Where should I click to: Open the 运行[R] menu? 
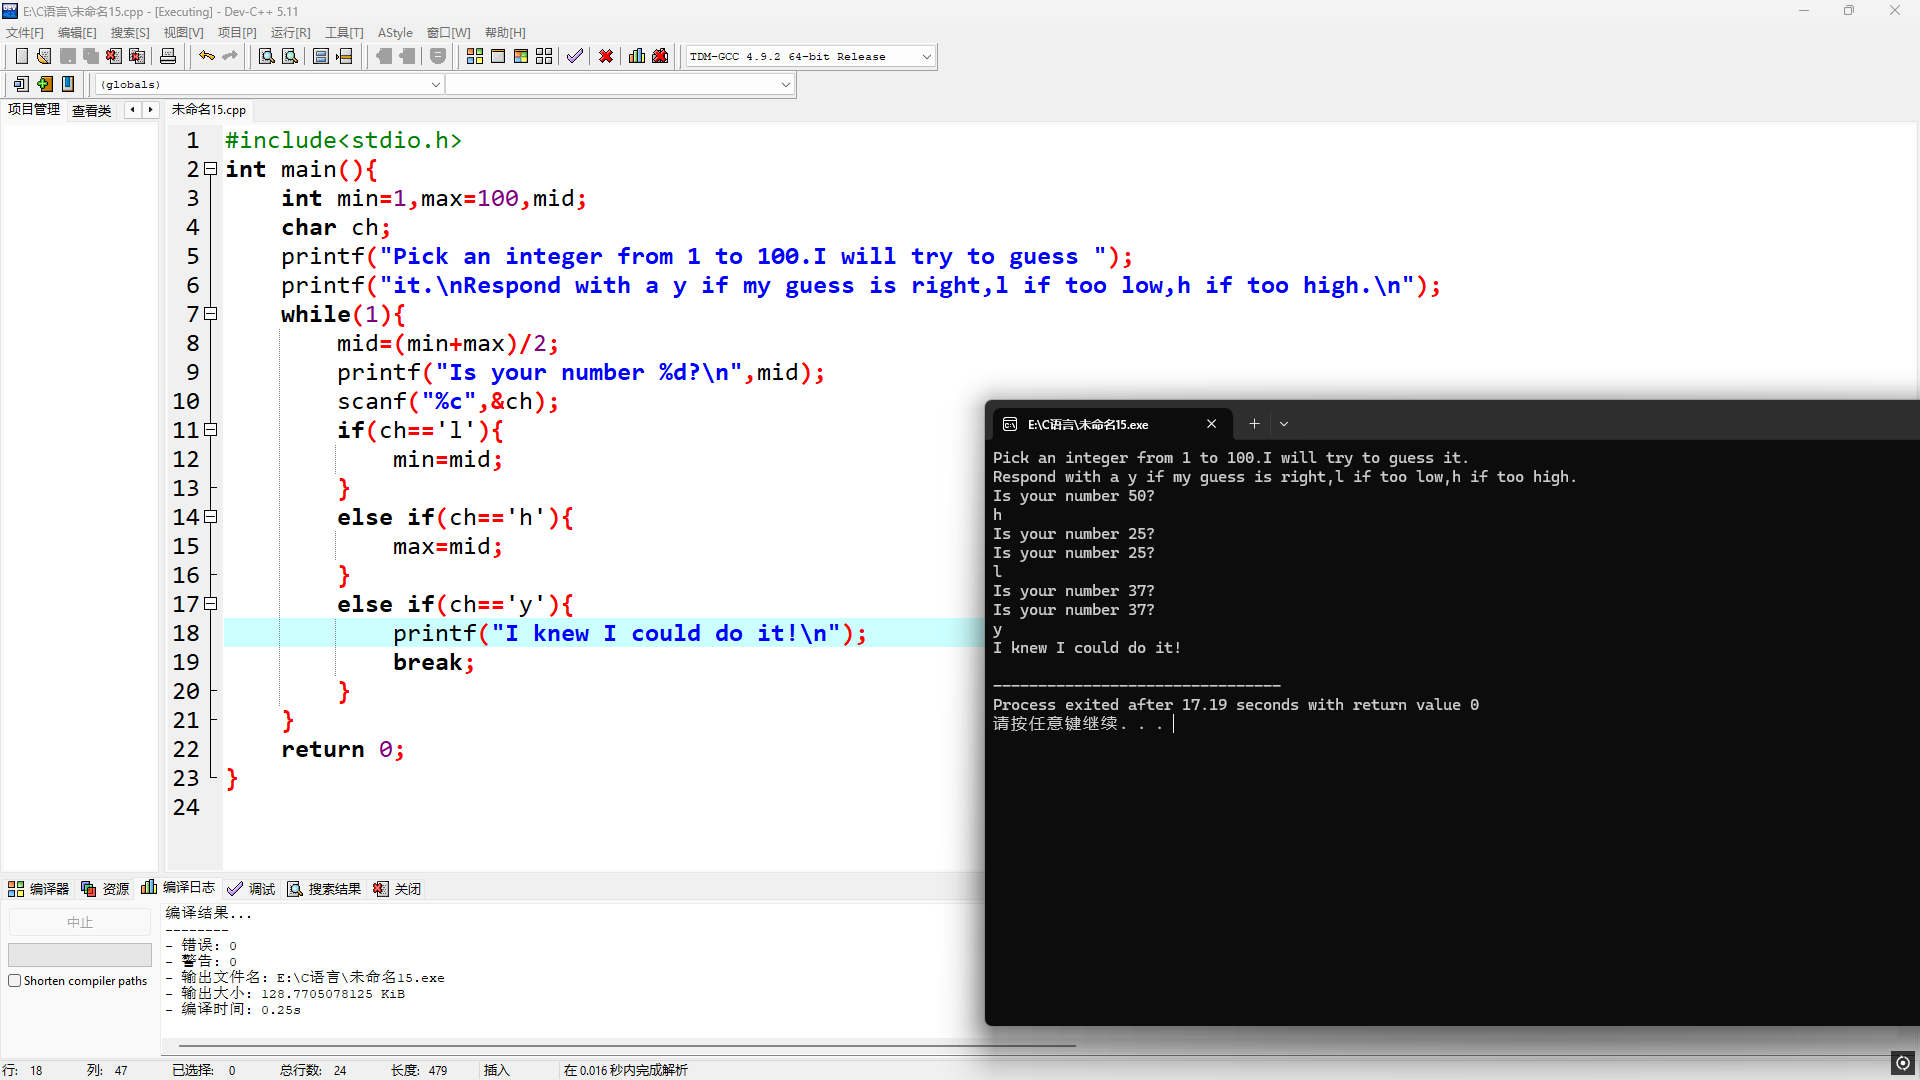click(x=290, y=33)
